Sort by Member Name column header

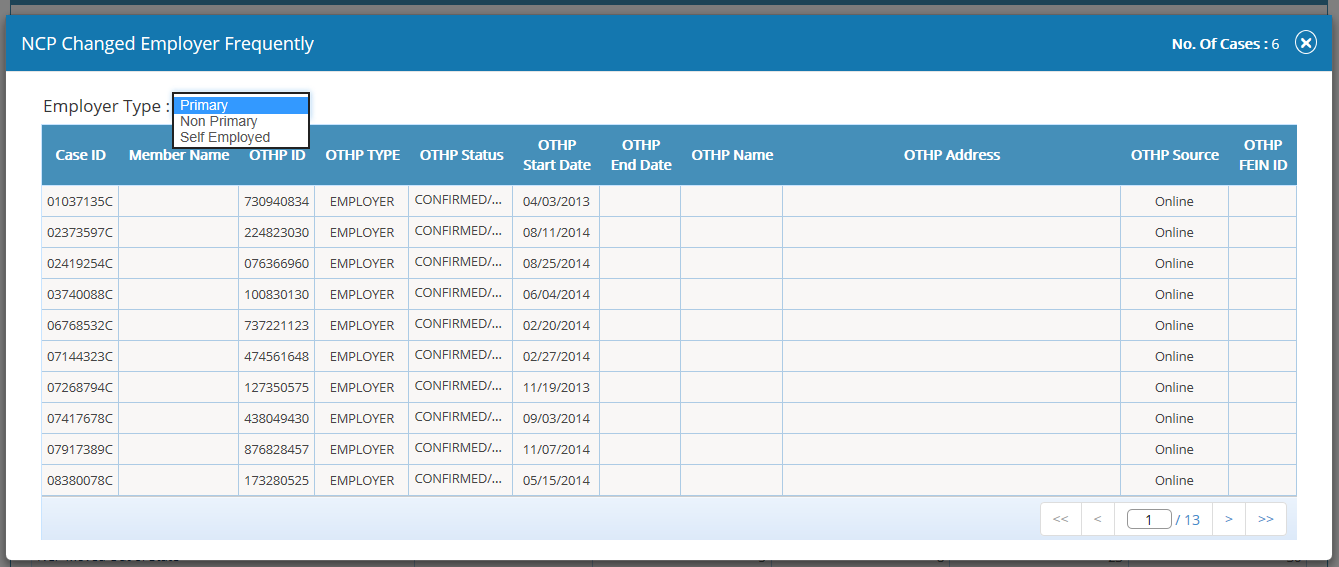point(179,155)
